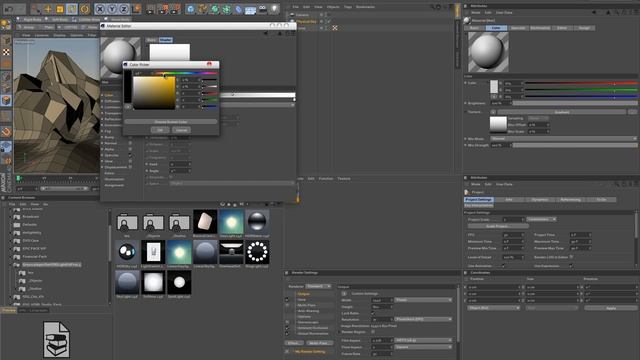Click the Workplane icon in left sidebar
Viewport: 640px width, 360px height.
pyautogui.click(x=6, y=147)
